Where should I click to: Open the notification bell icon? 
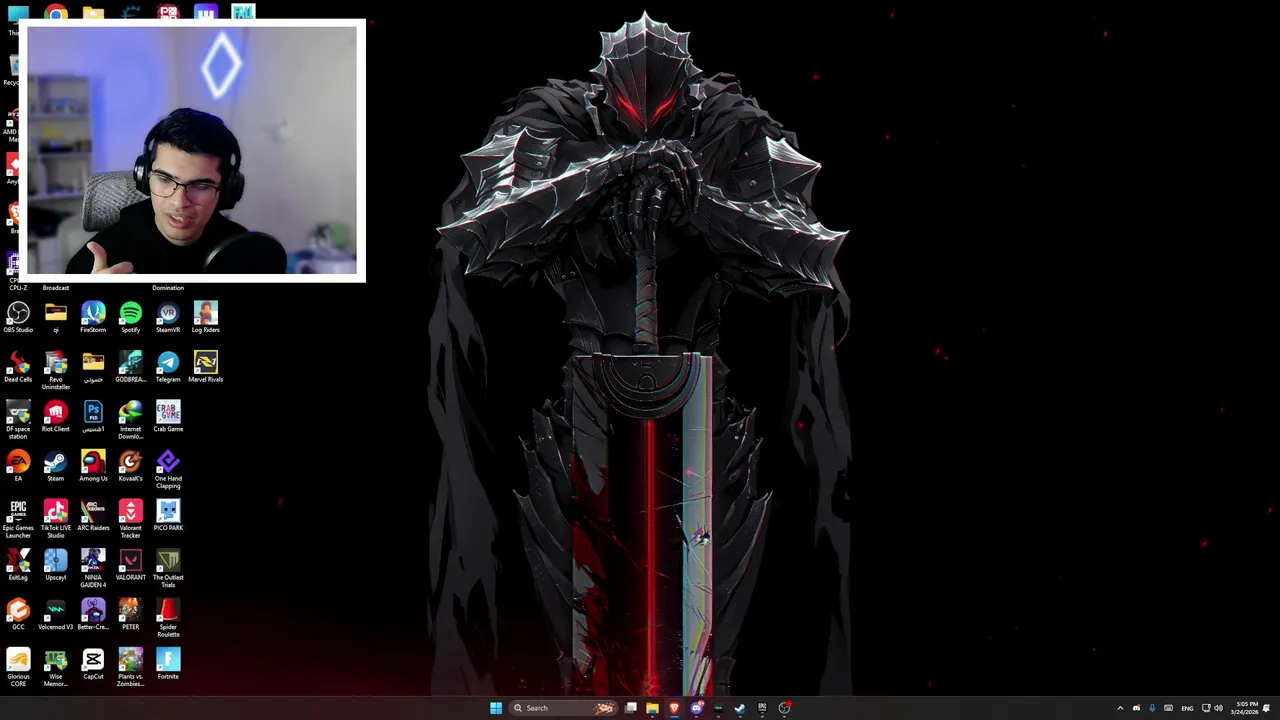1267,708
